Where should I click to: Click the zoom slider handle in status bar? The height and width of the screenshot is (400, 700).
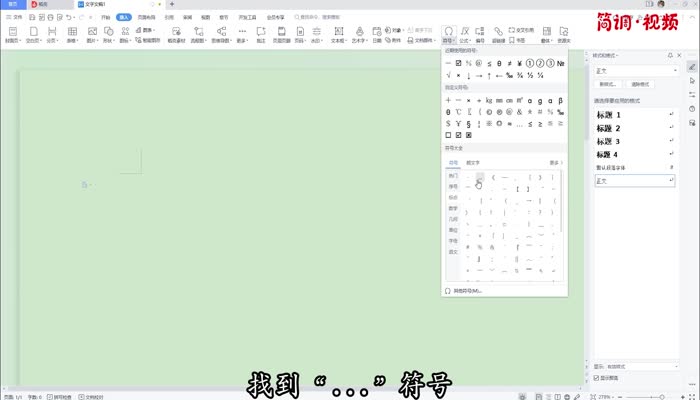click(x=662, y=396)
